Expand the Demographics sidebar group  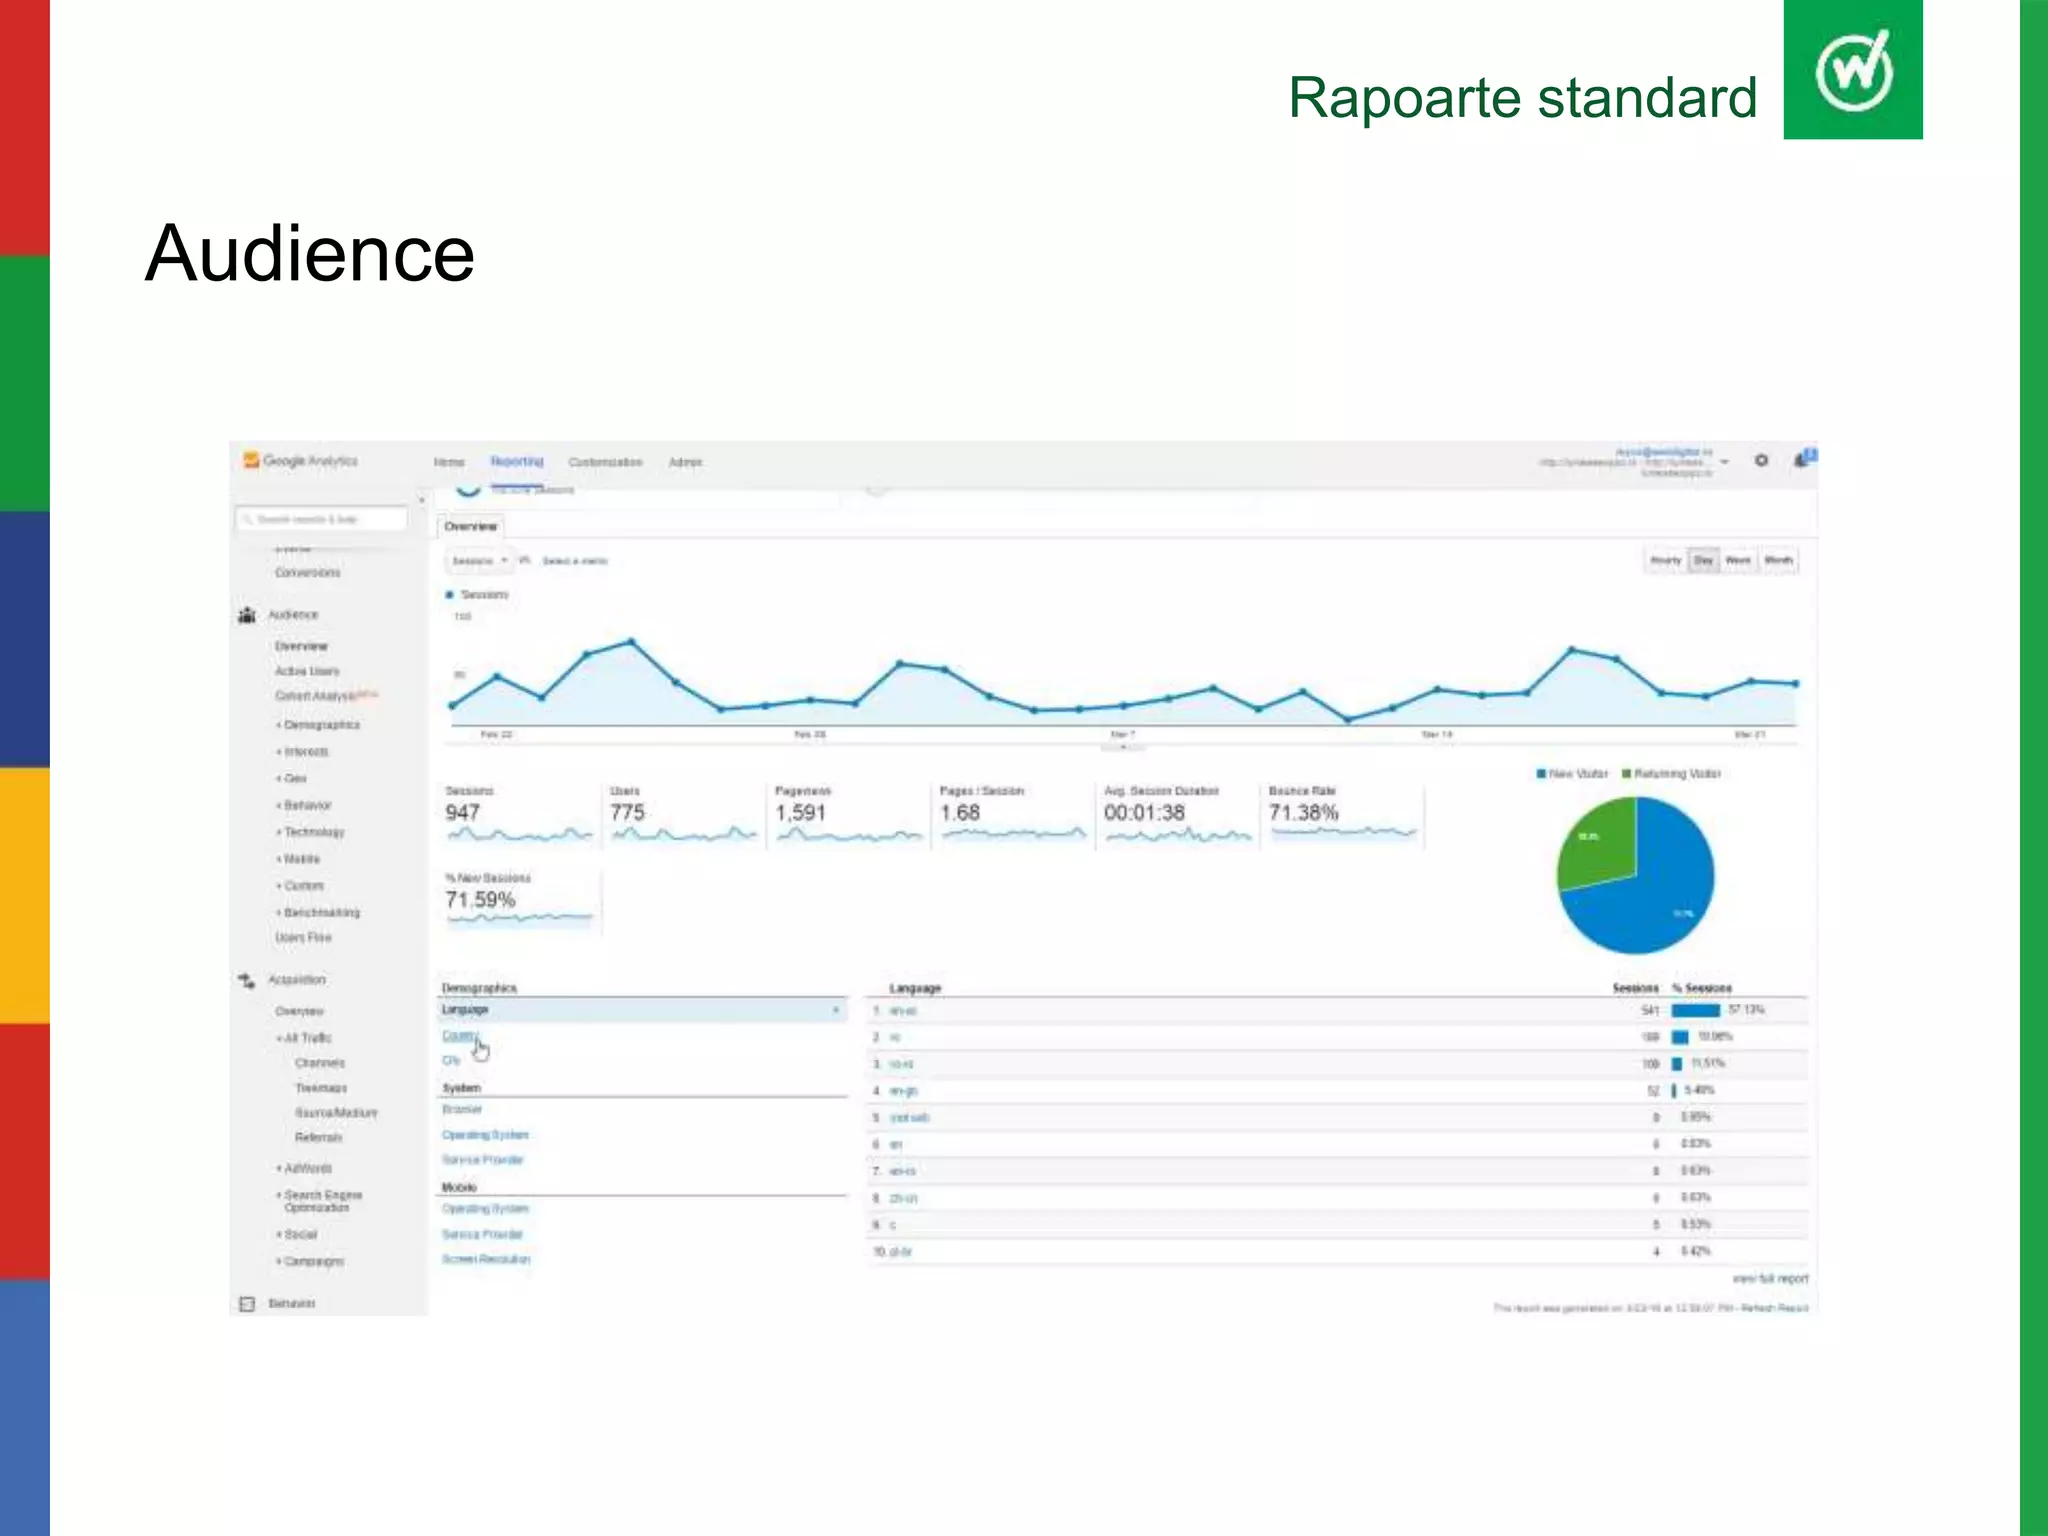point(320,725)
